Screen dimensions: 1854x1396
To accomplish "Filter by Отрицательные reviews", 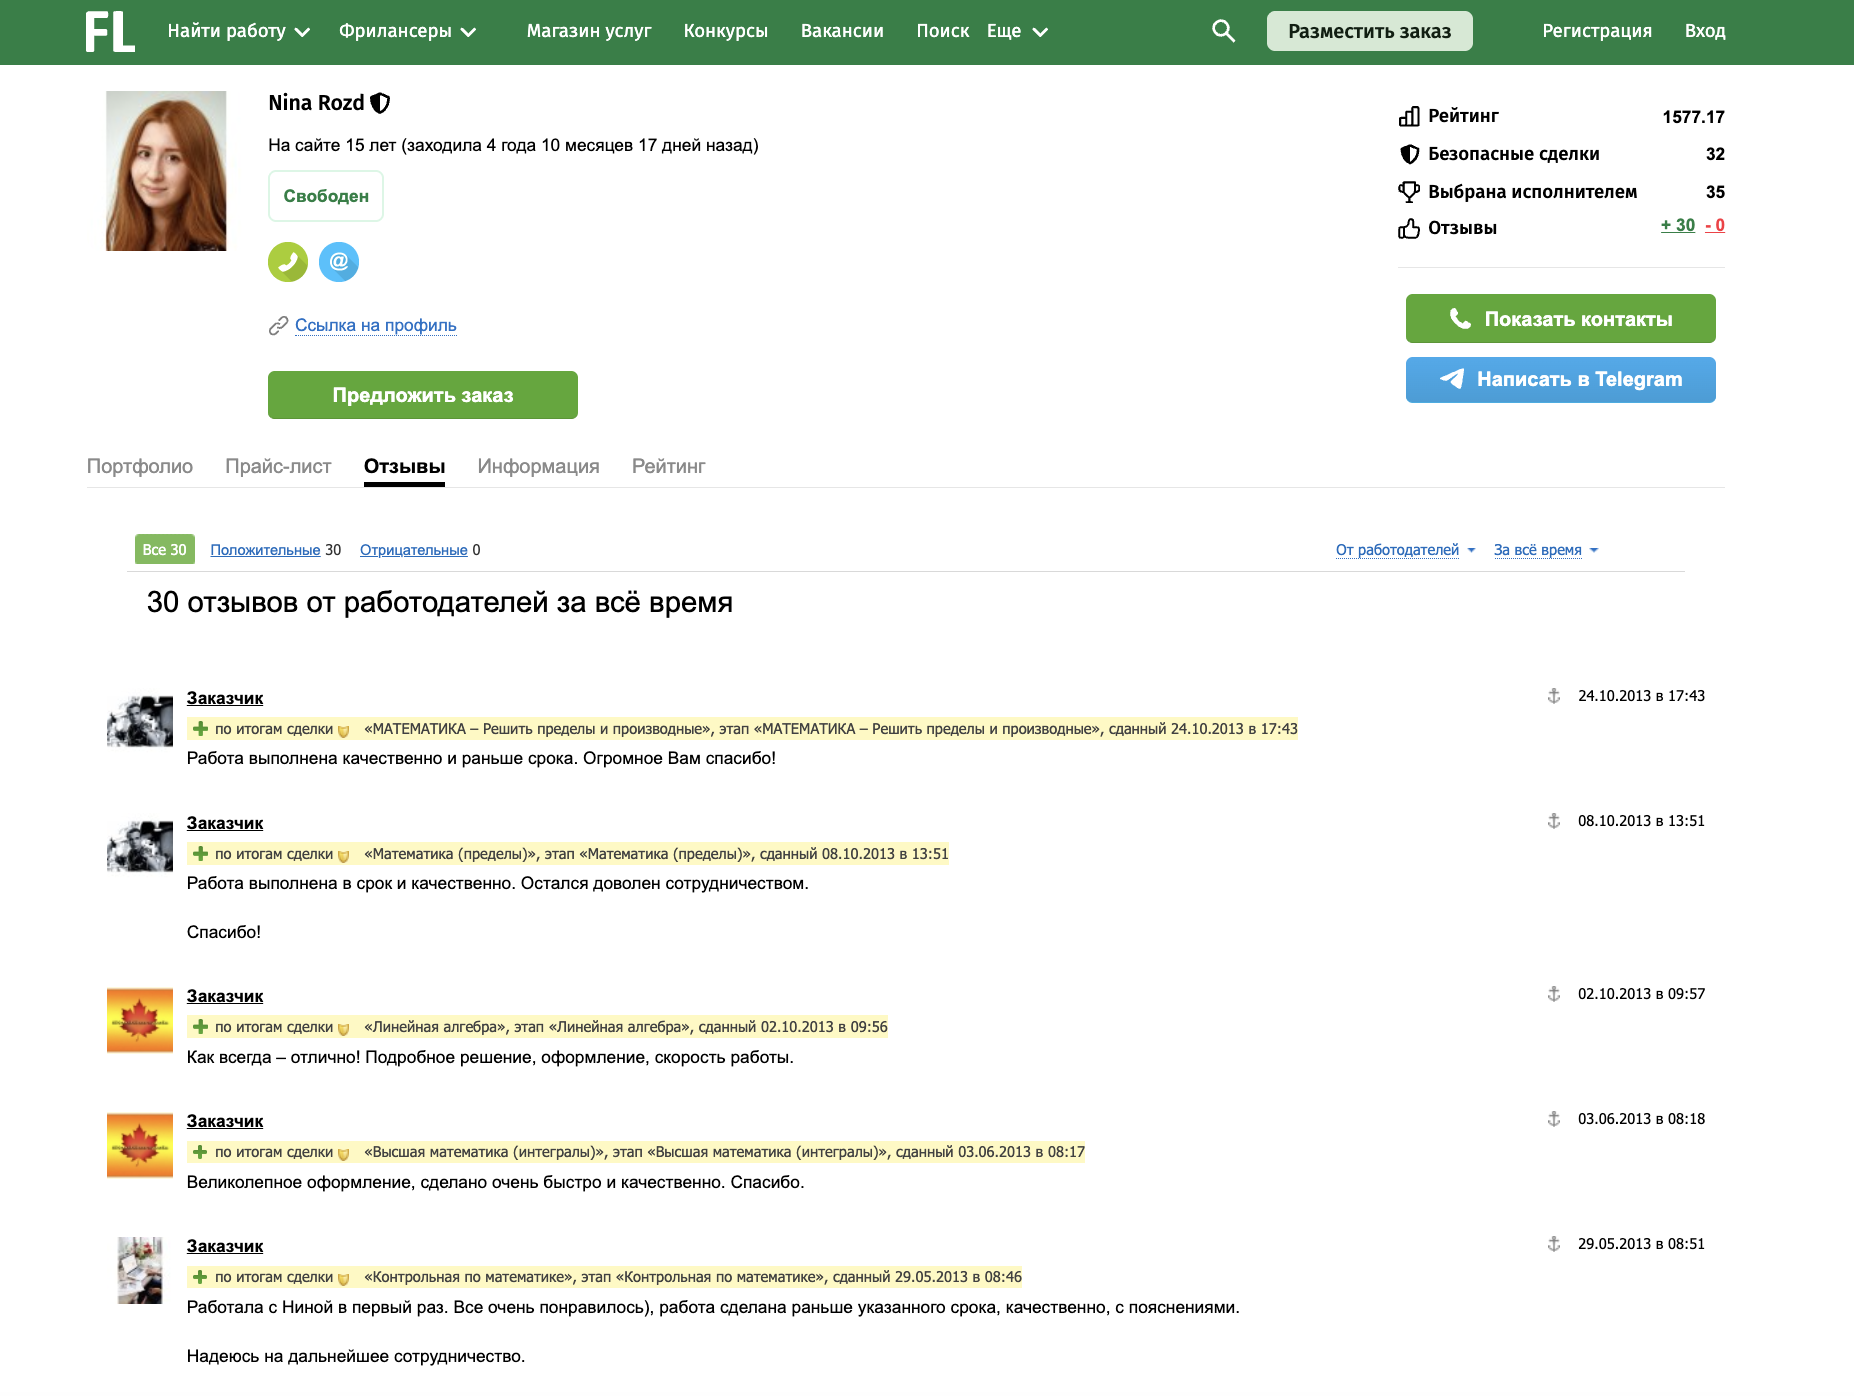I will point(413,550).
